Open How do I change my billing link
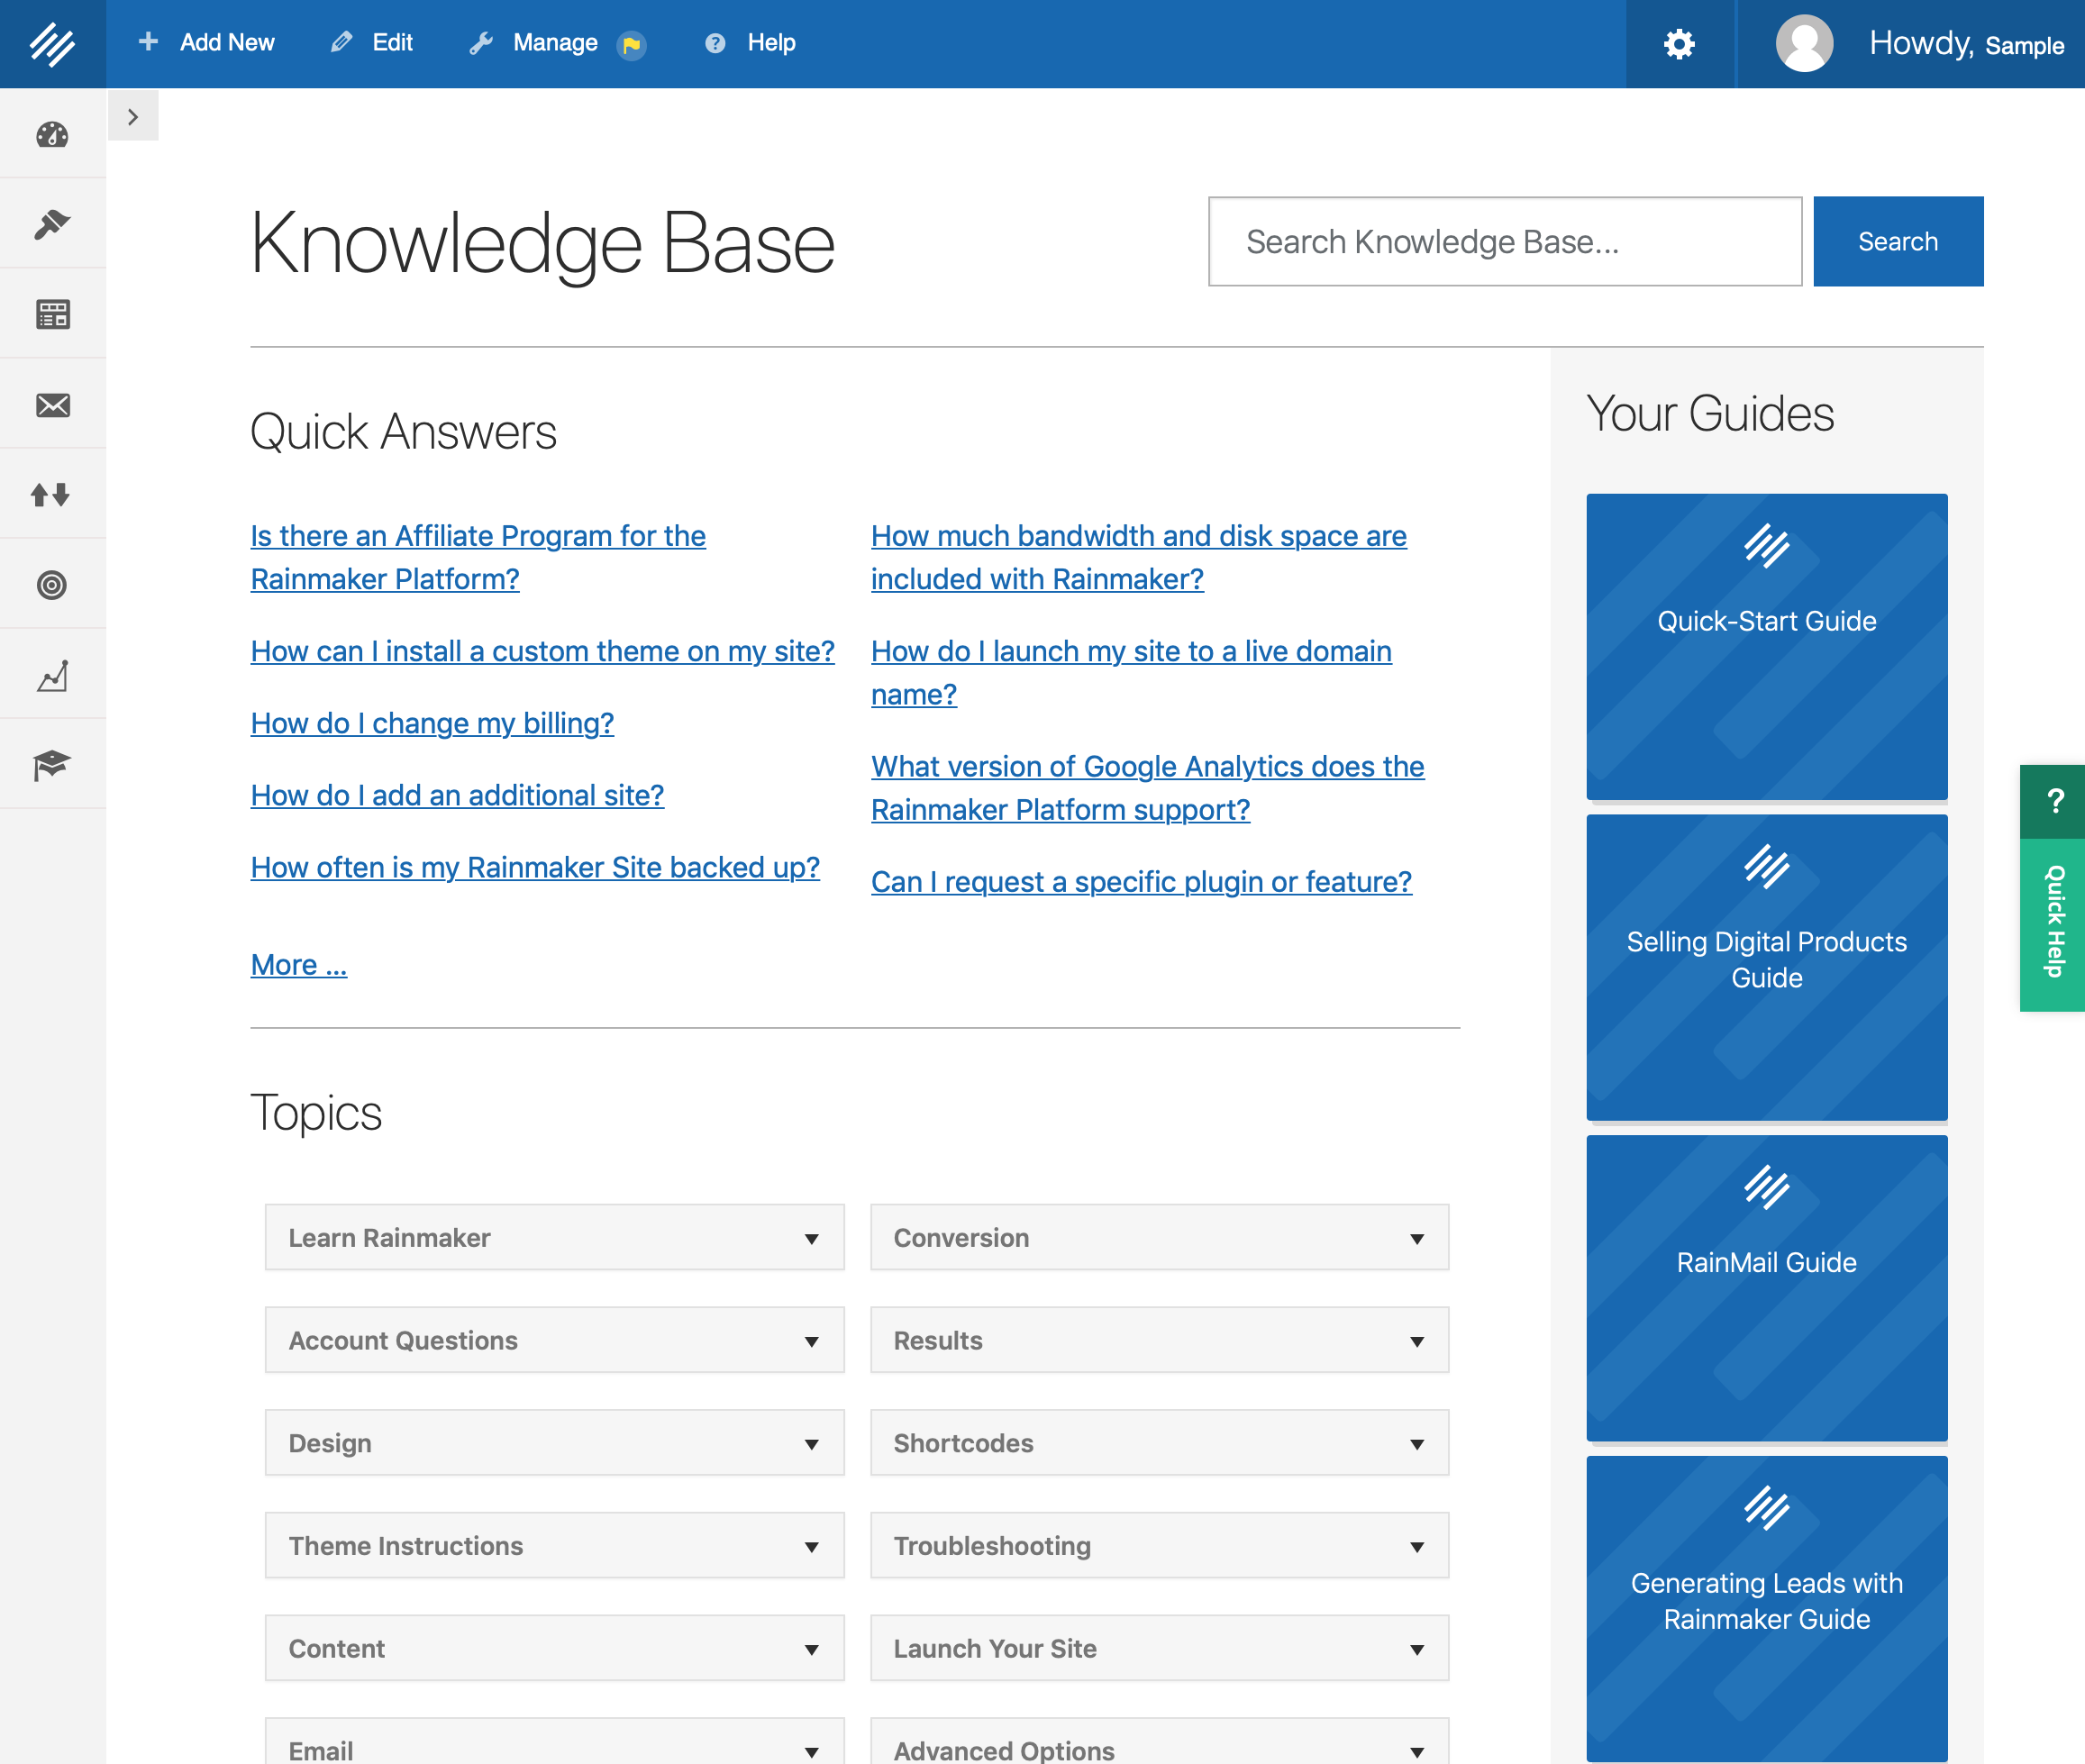 (432, 723)
